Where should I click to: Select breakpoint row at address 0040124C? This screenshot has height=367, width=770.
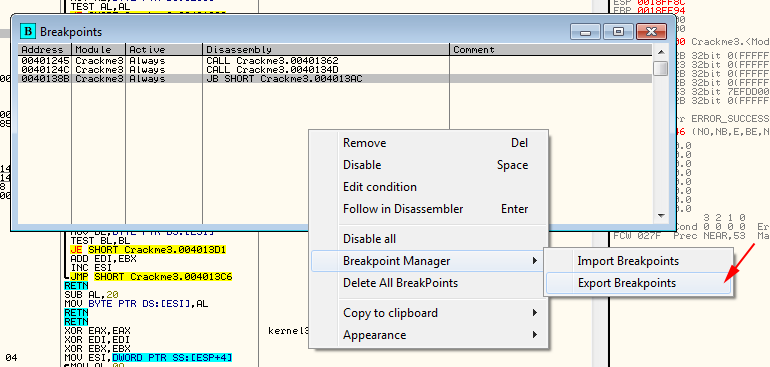tap(335, 70)
